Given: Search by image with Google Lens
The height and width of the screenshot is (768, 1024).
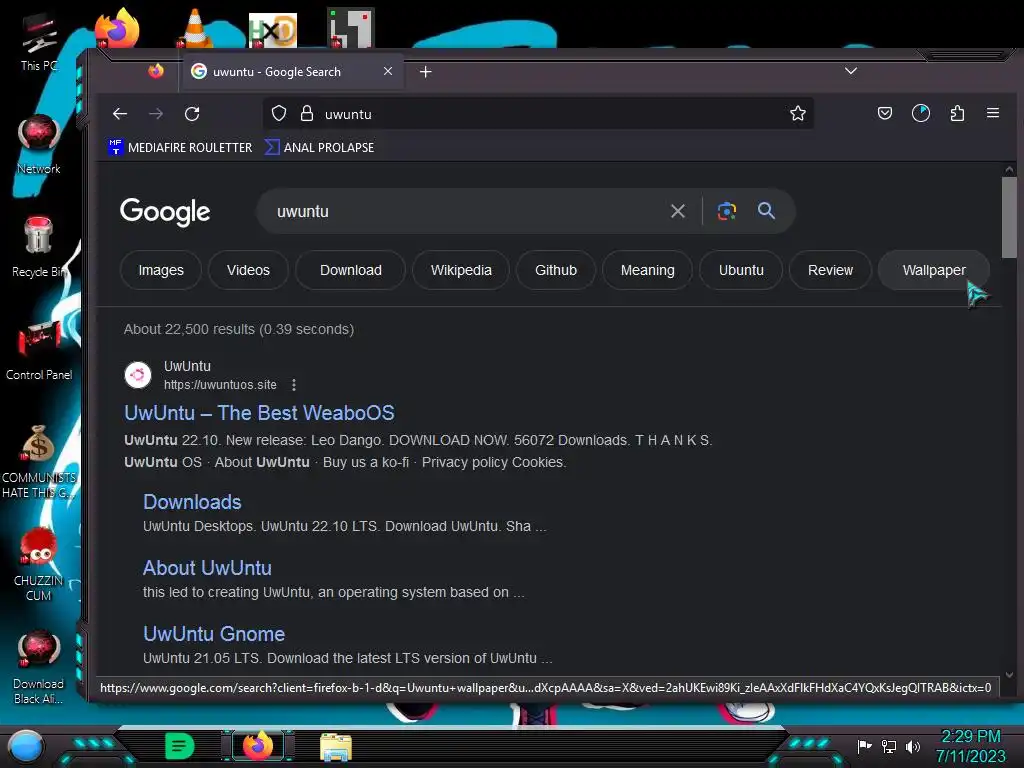Looking at the screenshot, I should pyautogui.click(x=727, y=211).
